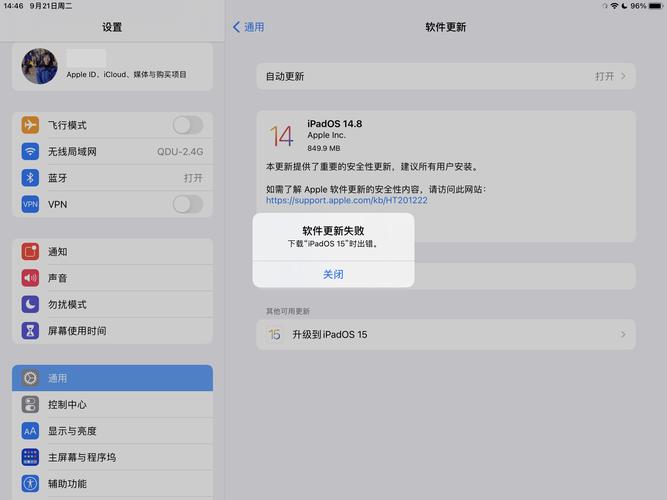The height and width of the screenshot is (500, 667).
Task: Tap the iPadOS 14.8 title text
Action: (335, 124)
